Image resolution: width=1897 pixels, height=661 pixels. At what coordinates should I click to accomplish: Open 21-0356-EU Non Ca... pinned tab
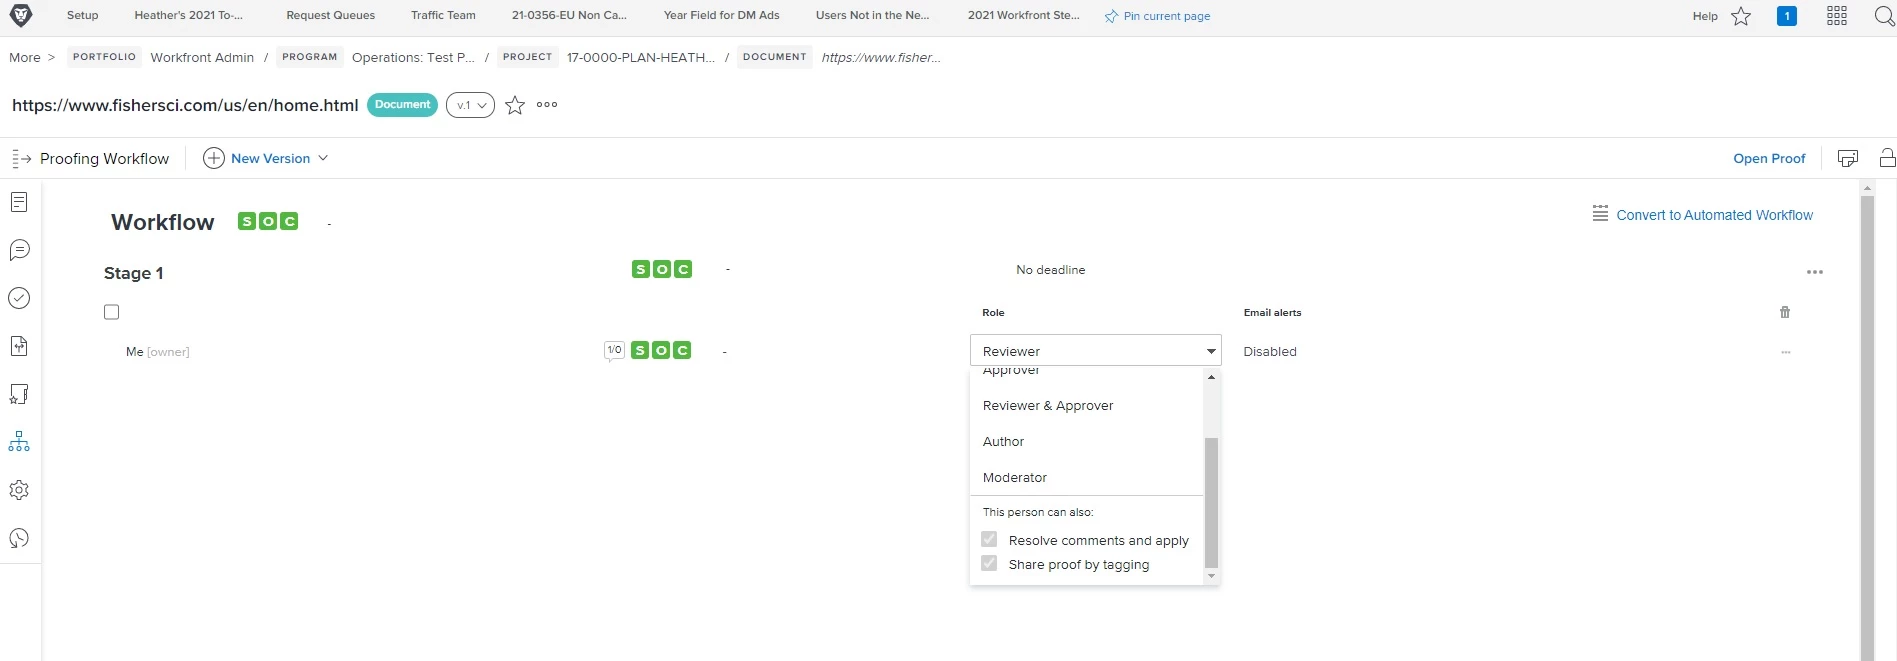tap(569, 15)
